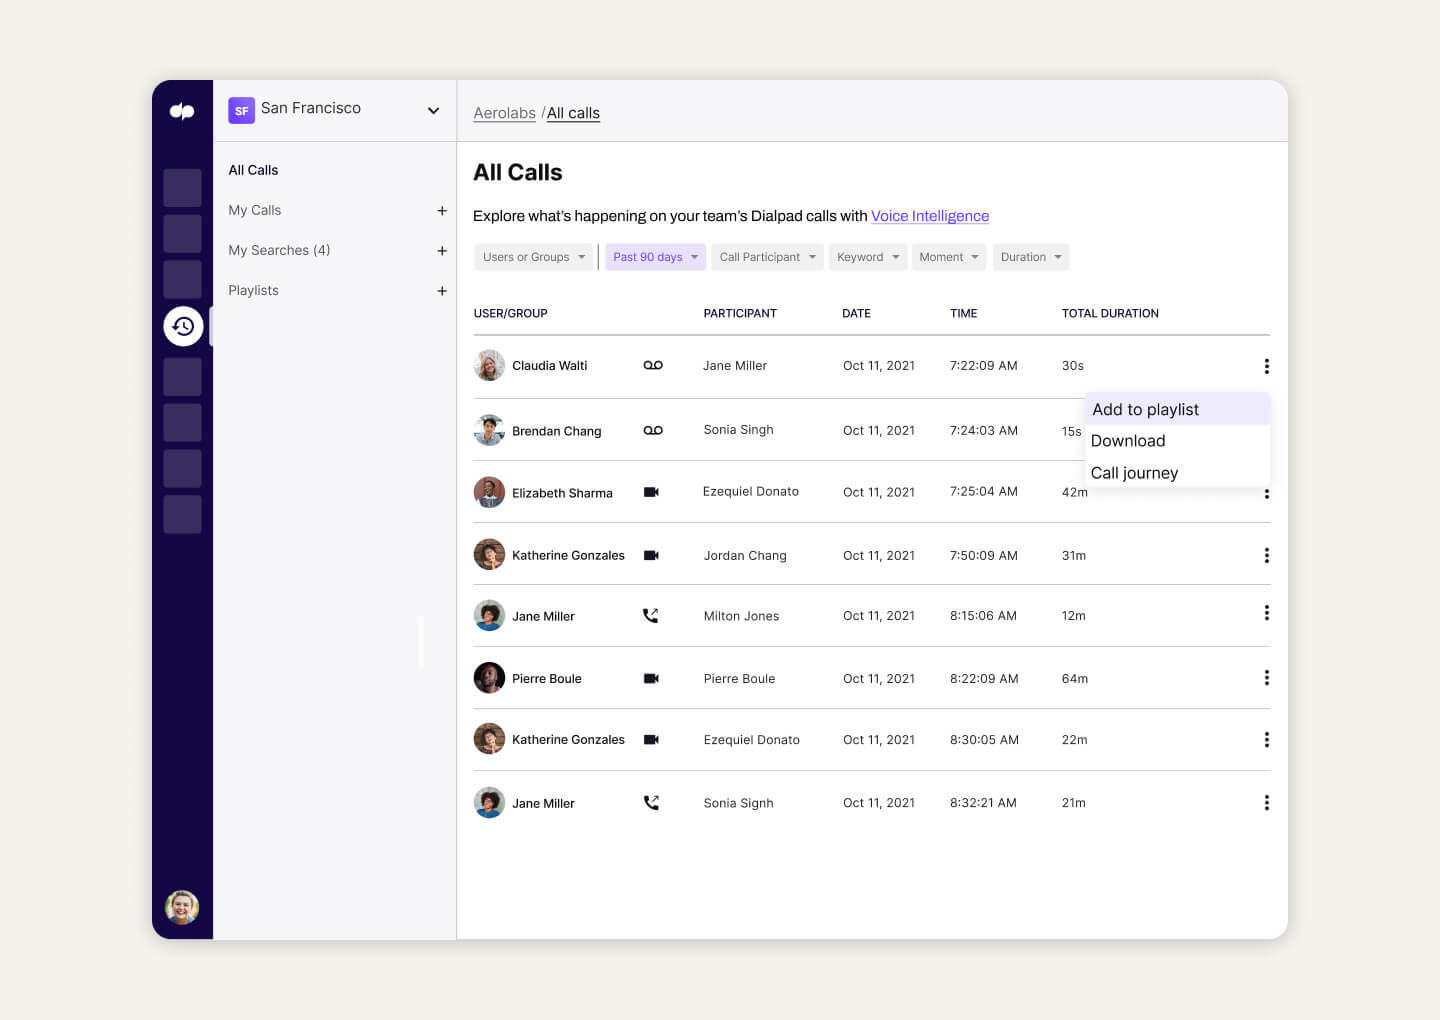Open the Duration filter dropdown
Image resolution: width=1440 pixels, height=1020 pixels.
pyautogui.click(x=1030, y=256)
